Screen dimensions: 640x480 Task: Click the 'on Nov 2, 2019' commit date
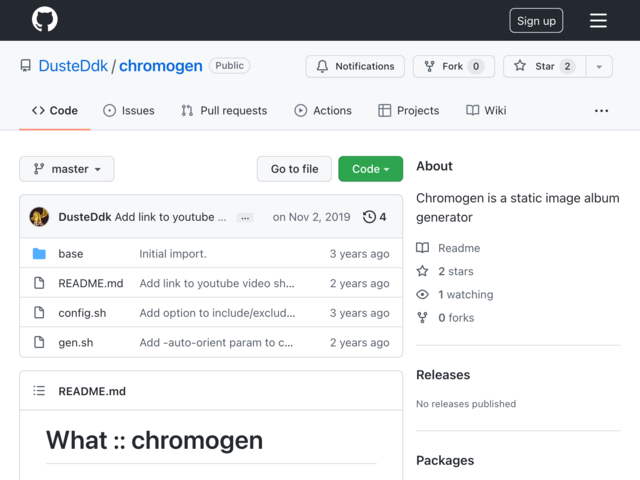(311, 217)
